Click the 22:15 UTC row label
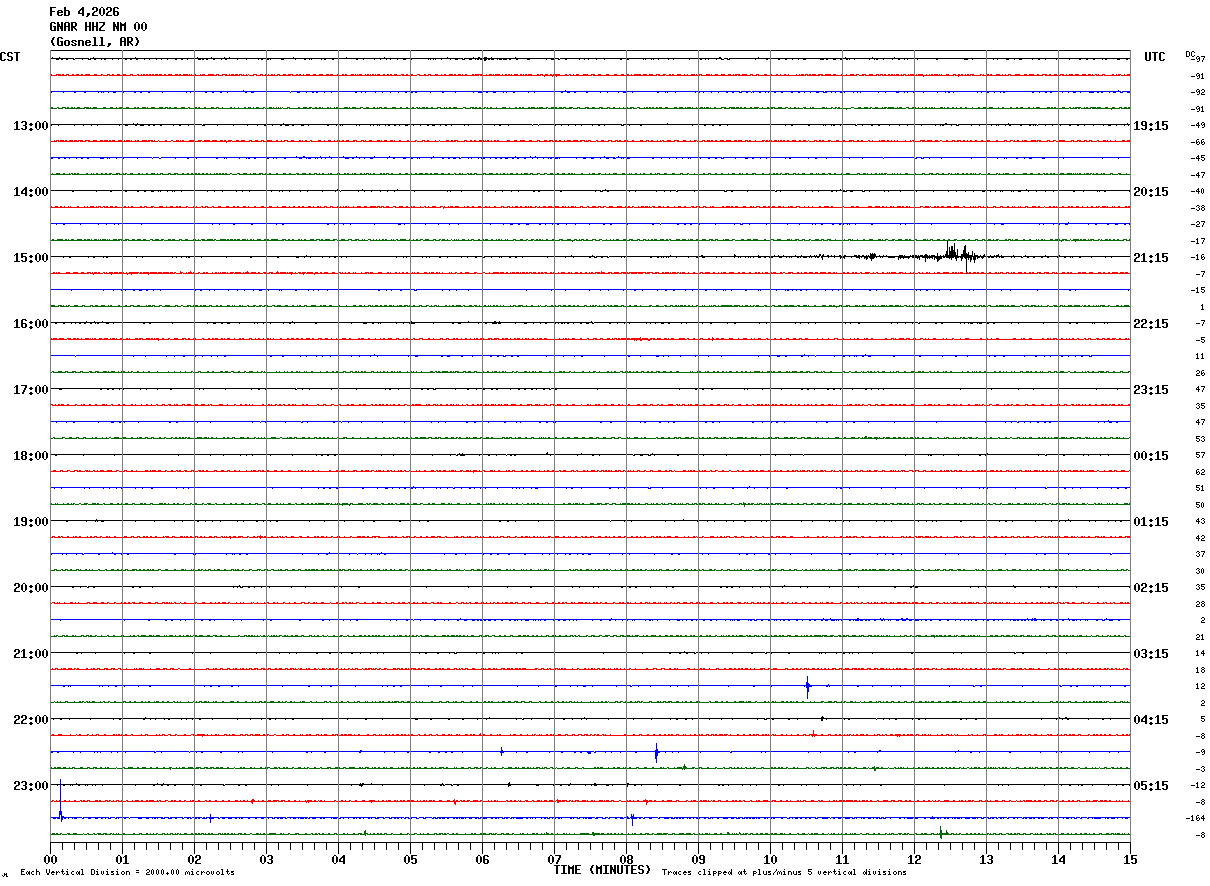 pos(1151,324)
